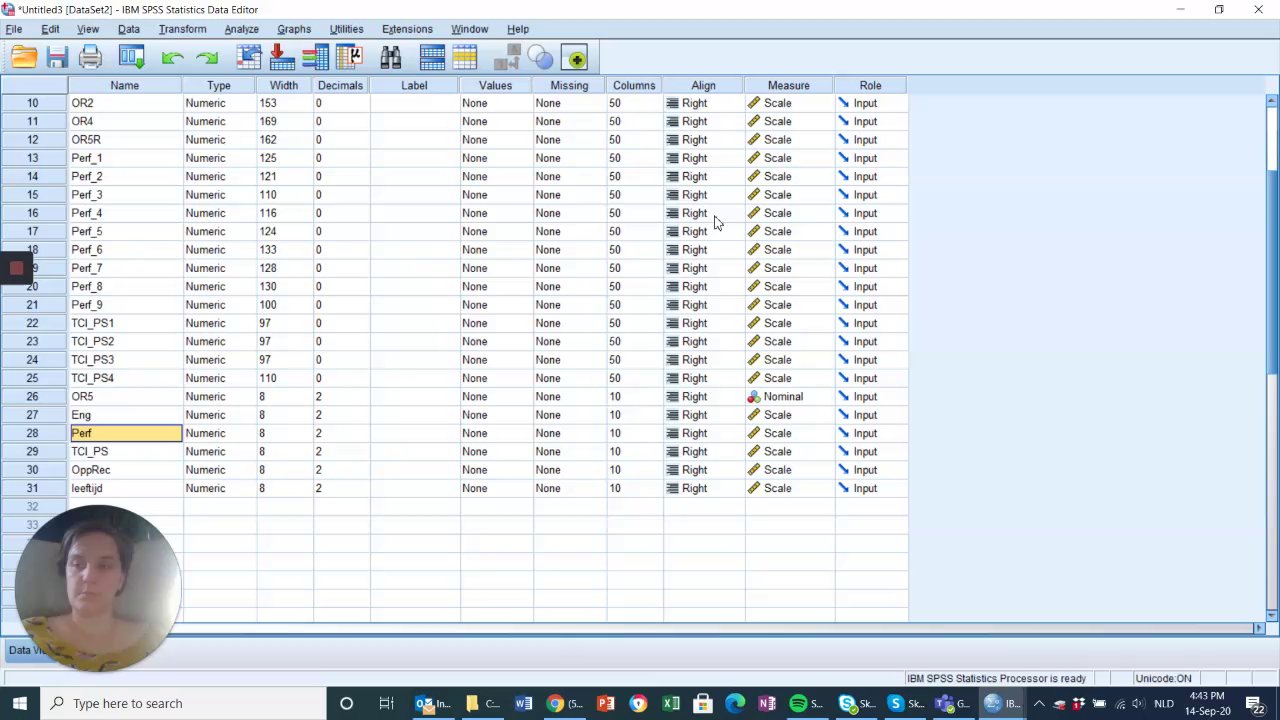Open the Graphs menu
The height and width of the screenshot is (720, 1280).
(x=294, y=29)
